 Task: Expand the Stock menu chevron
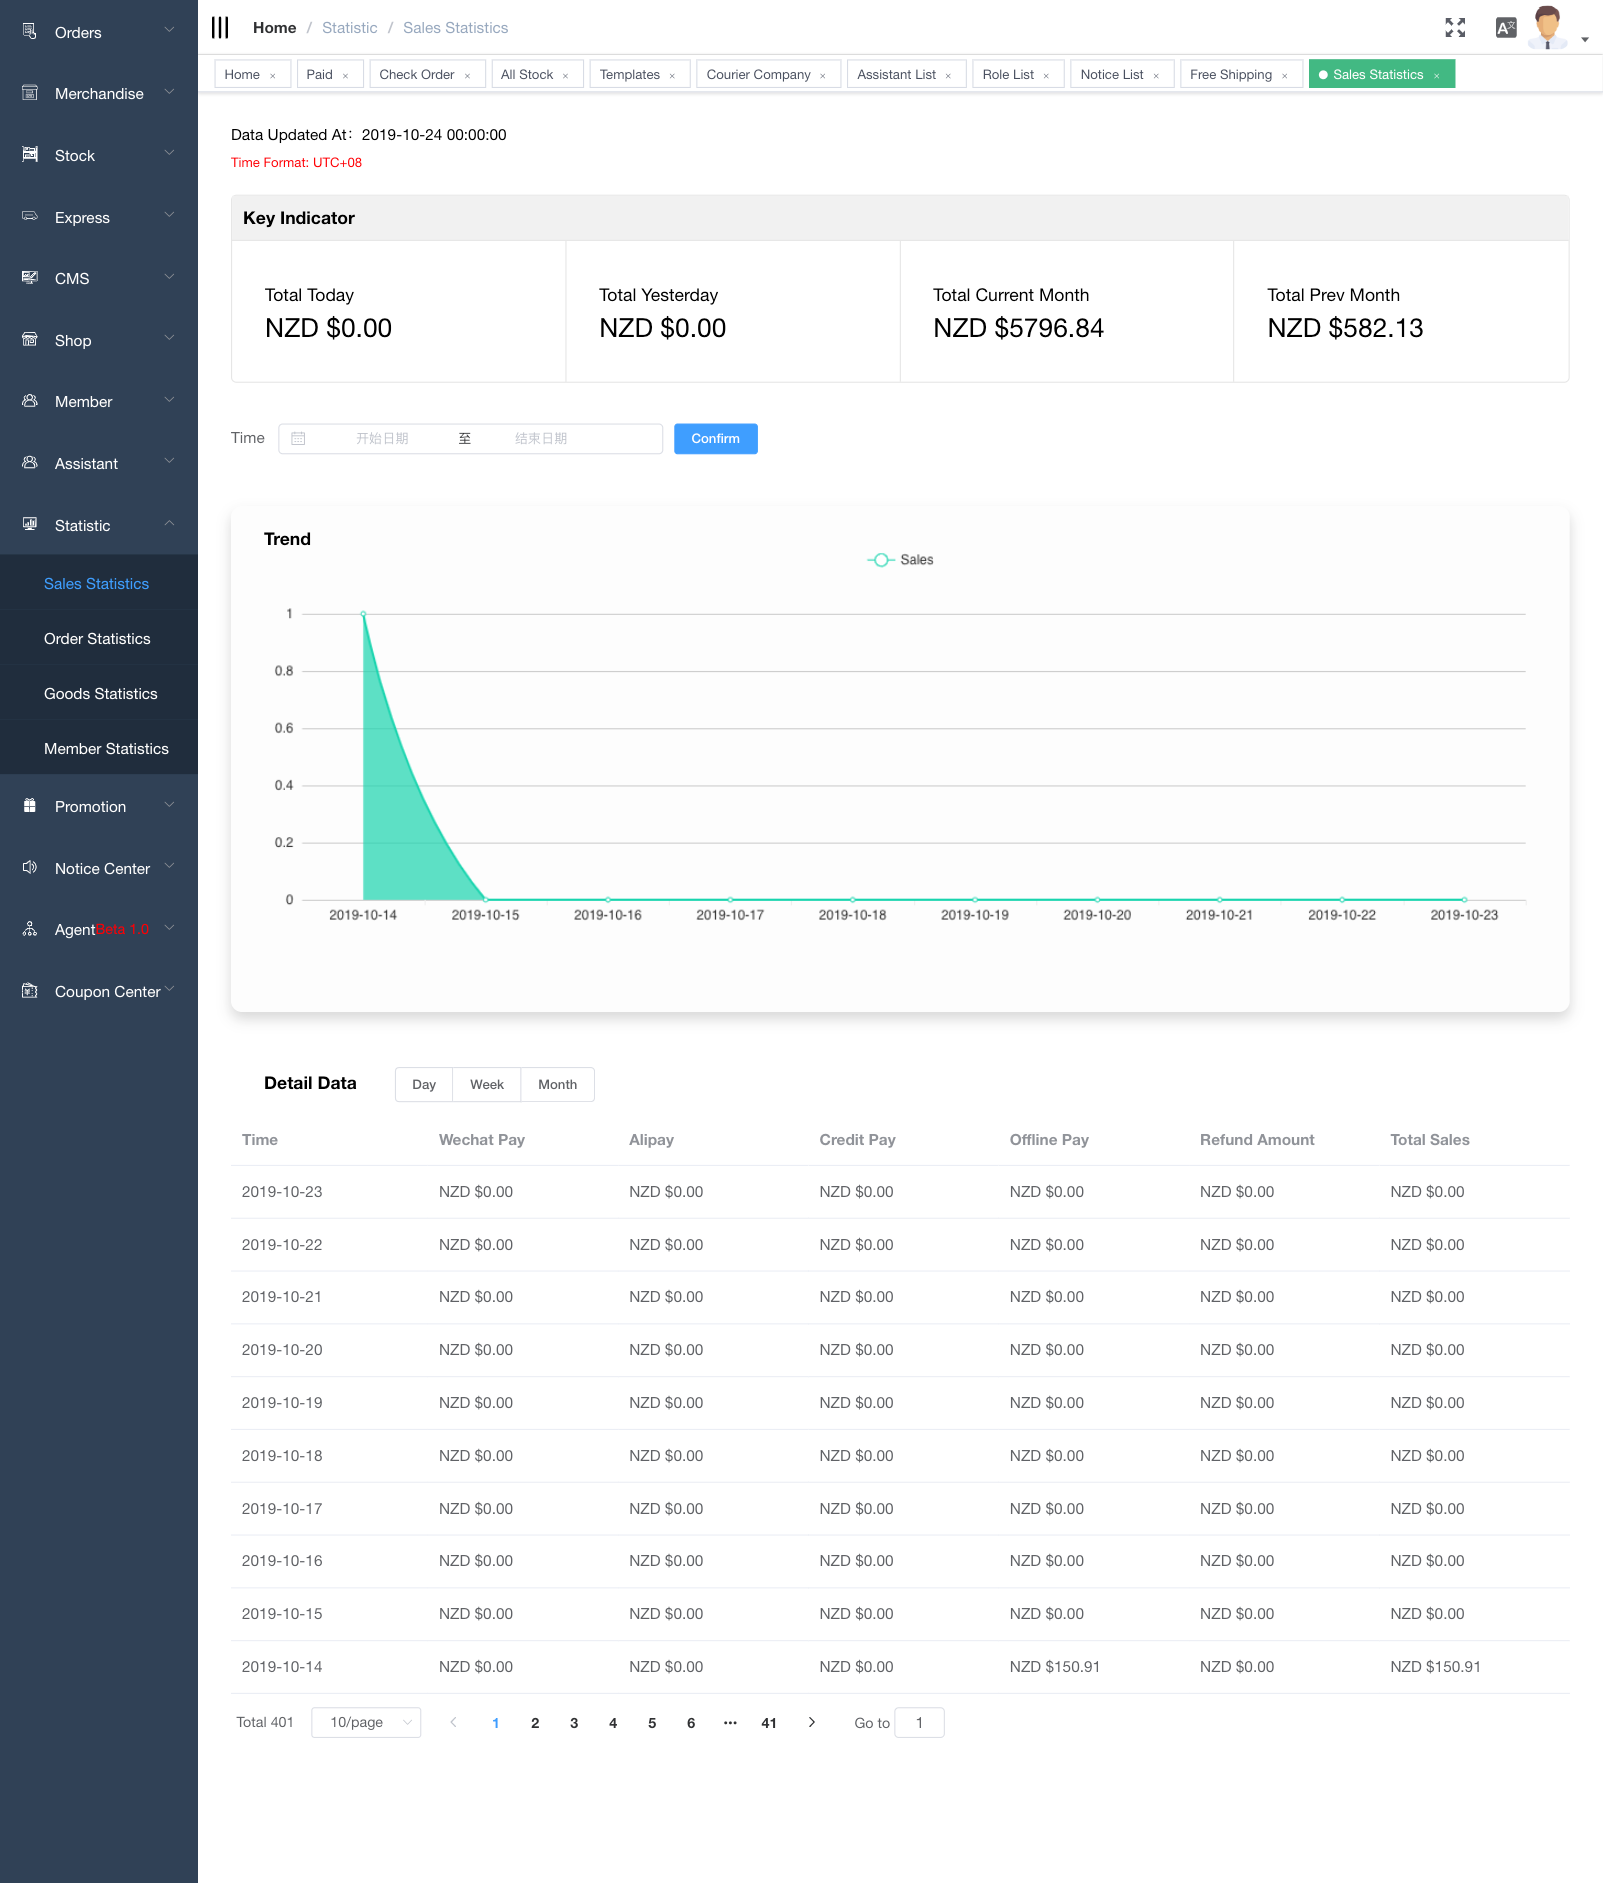pyautogui.click(x=169, y=153)
